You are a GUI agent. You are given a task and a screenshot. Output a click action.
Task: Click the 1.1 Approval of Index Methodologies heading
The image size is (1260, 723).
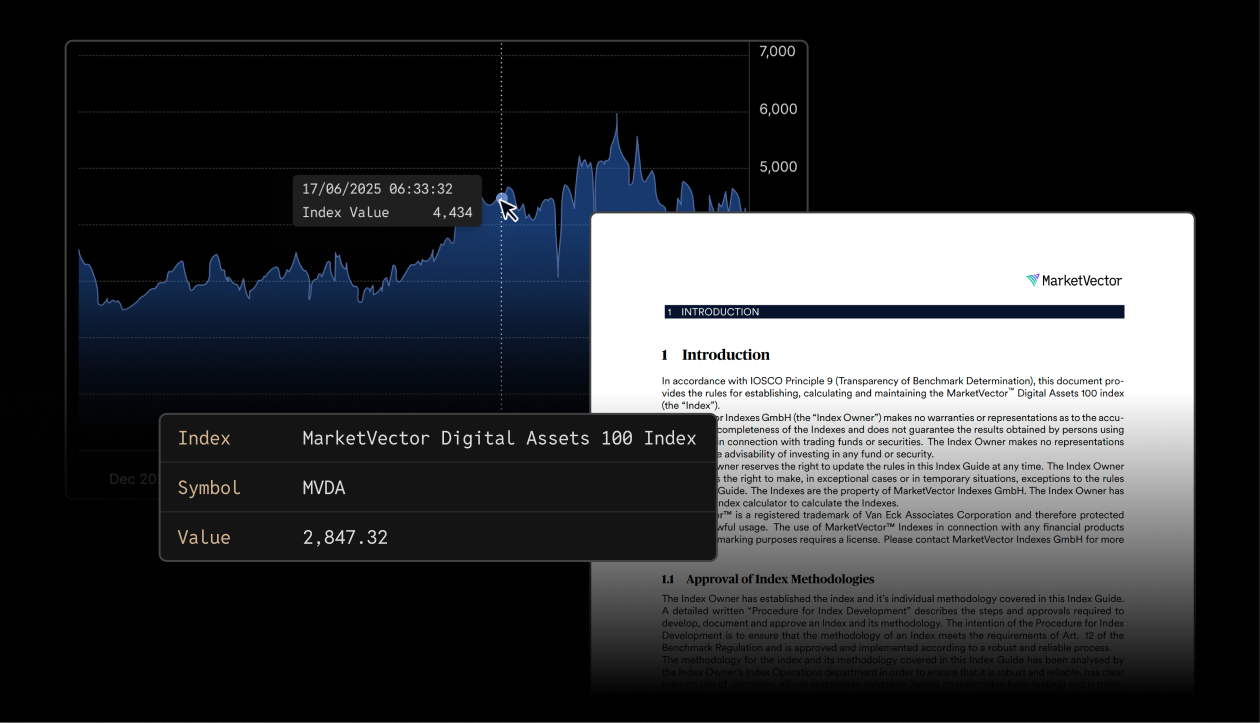coord(768,579)
